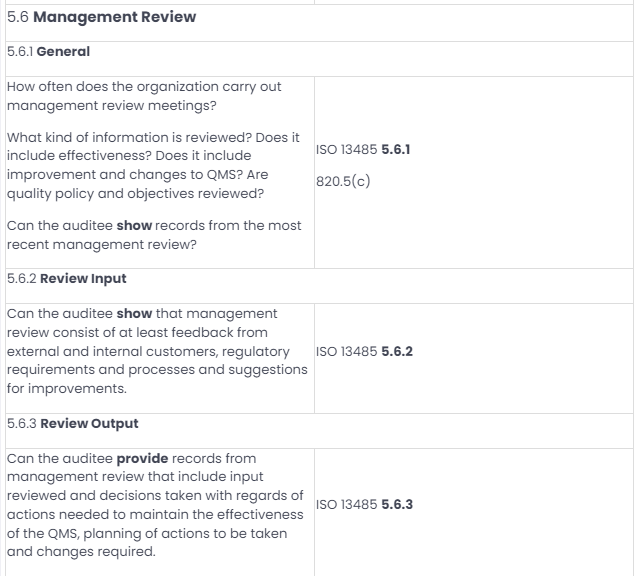Click 'reviewed and decisions taken' line
Image resolution: width=634 pixels, height=576 pixels.
[x=155, y=496]
